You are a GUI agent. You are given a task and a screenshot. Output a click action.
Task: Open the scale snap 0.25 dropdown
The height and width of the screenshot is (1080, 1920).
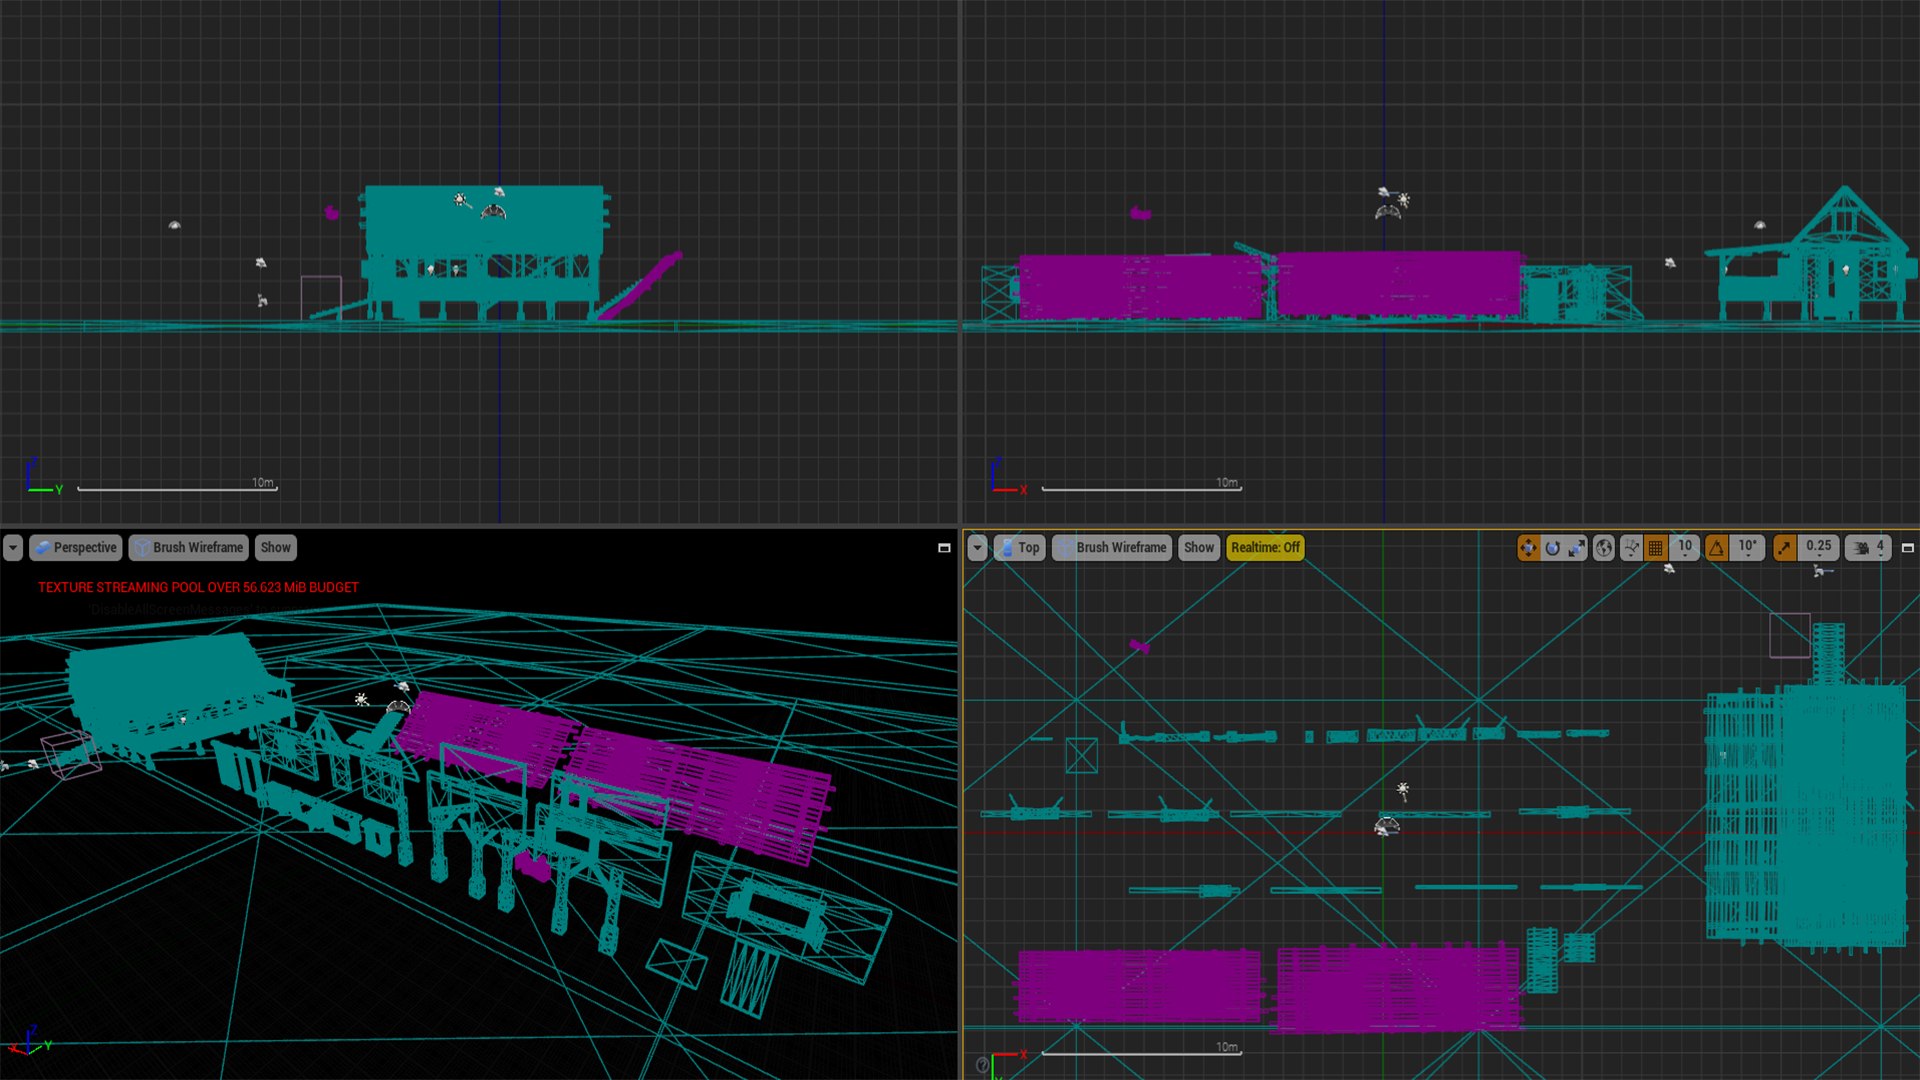1818,547
